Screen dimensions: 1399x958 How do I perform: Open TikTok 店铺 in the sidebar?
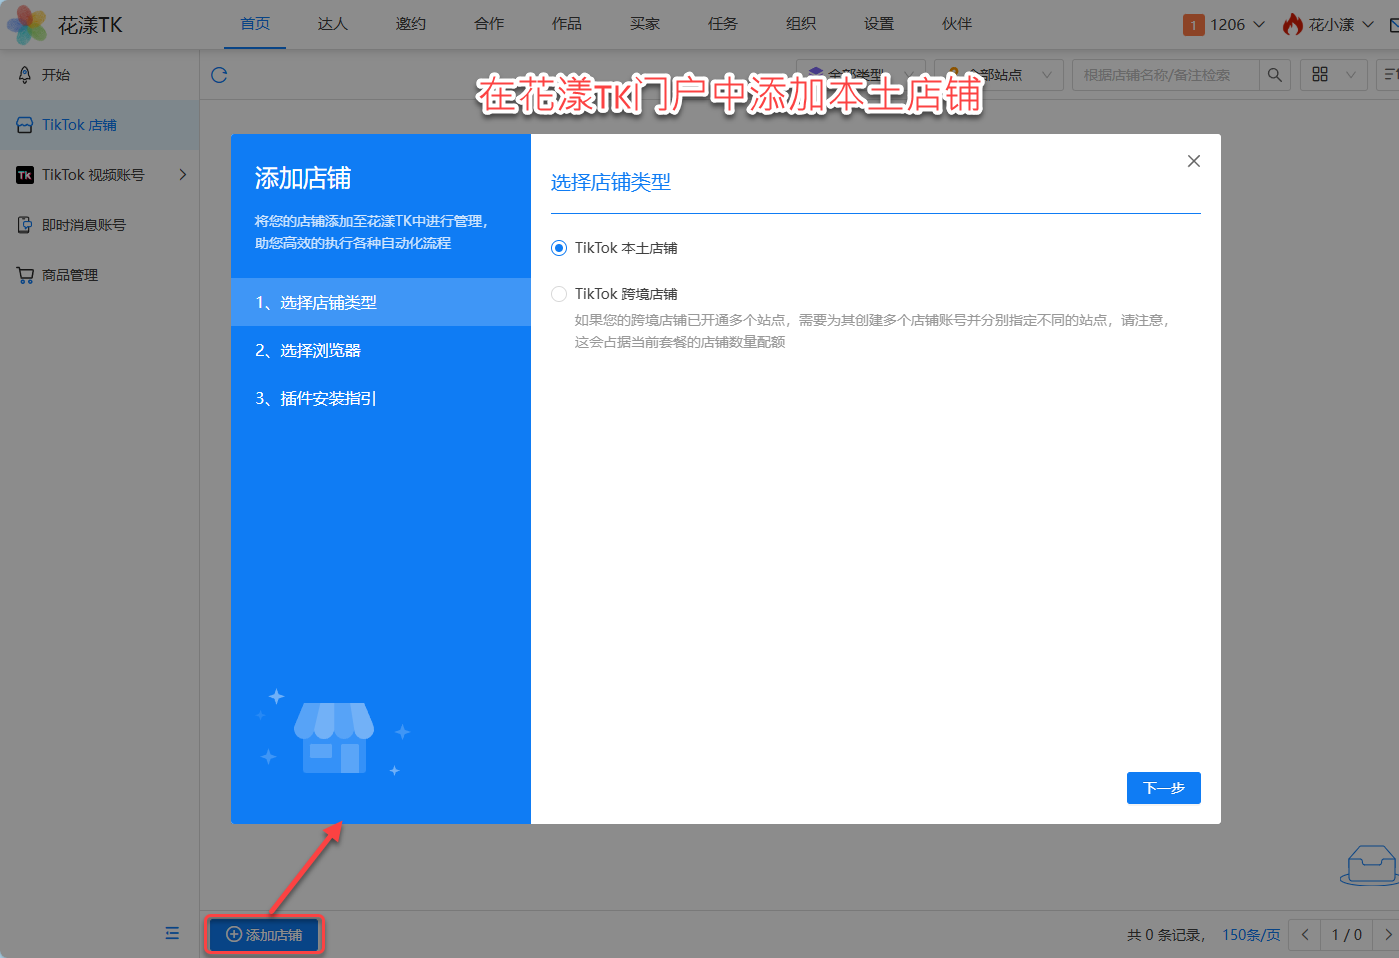(100, 125)
